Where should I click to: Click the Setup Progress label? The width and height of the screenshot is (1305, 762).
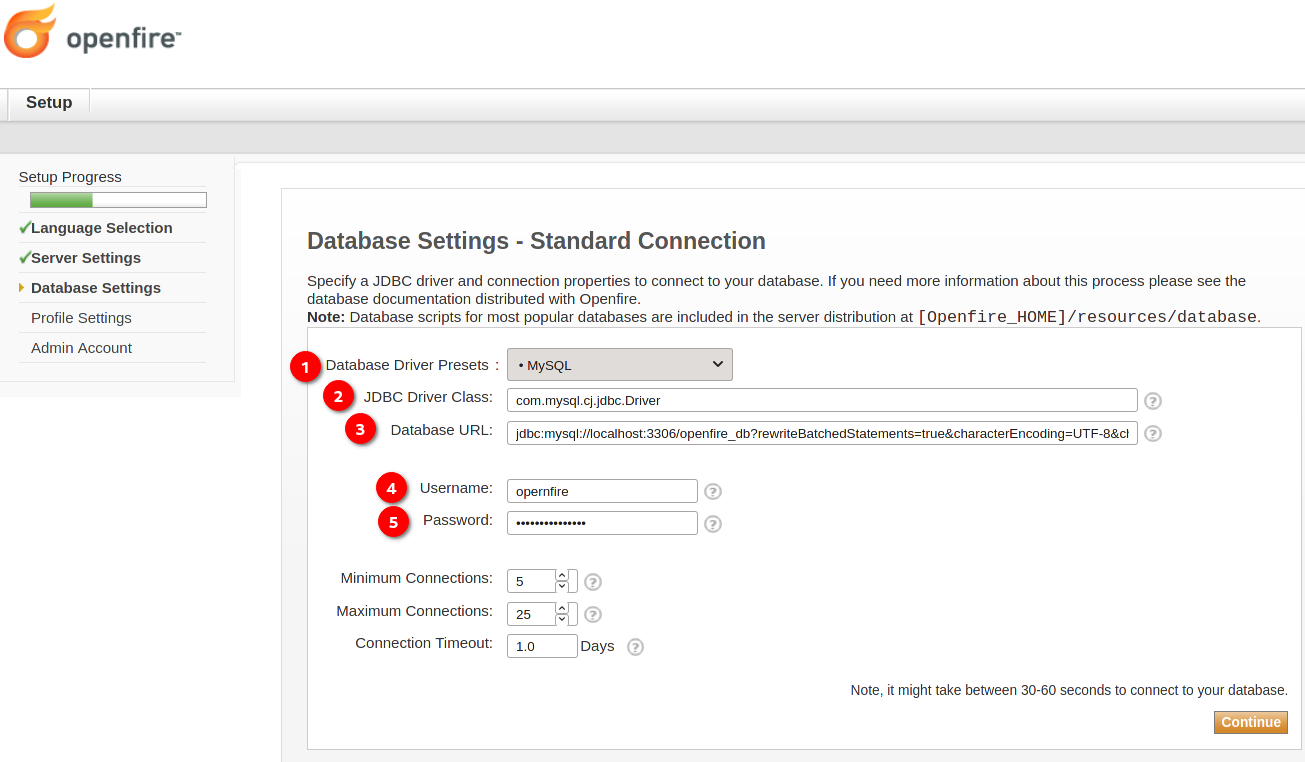tap(70, 177)
